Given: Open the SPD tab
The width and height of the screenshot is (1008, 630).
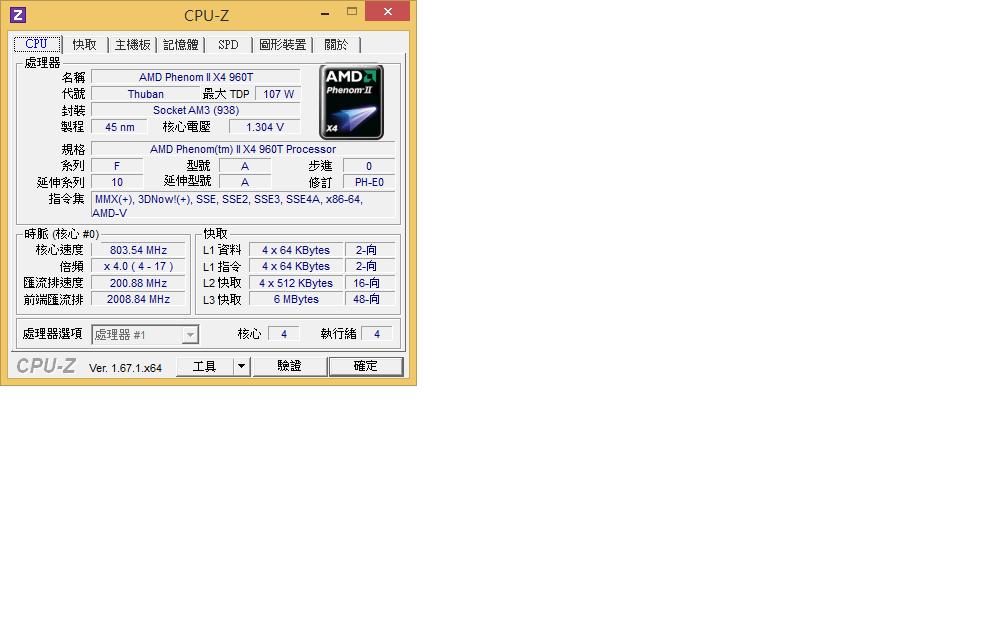Looking at the screenshot, I should pyautogui.click(x=228, y=44).
